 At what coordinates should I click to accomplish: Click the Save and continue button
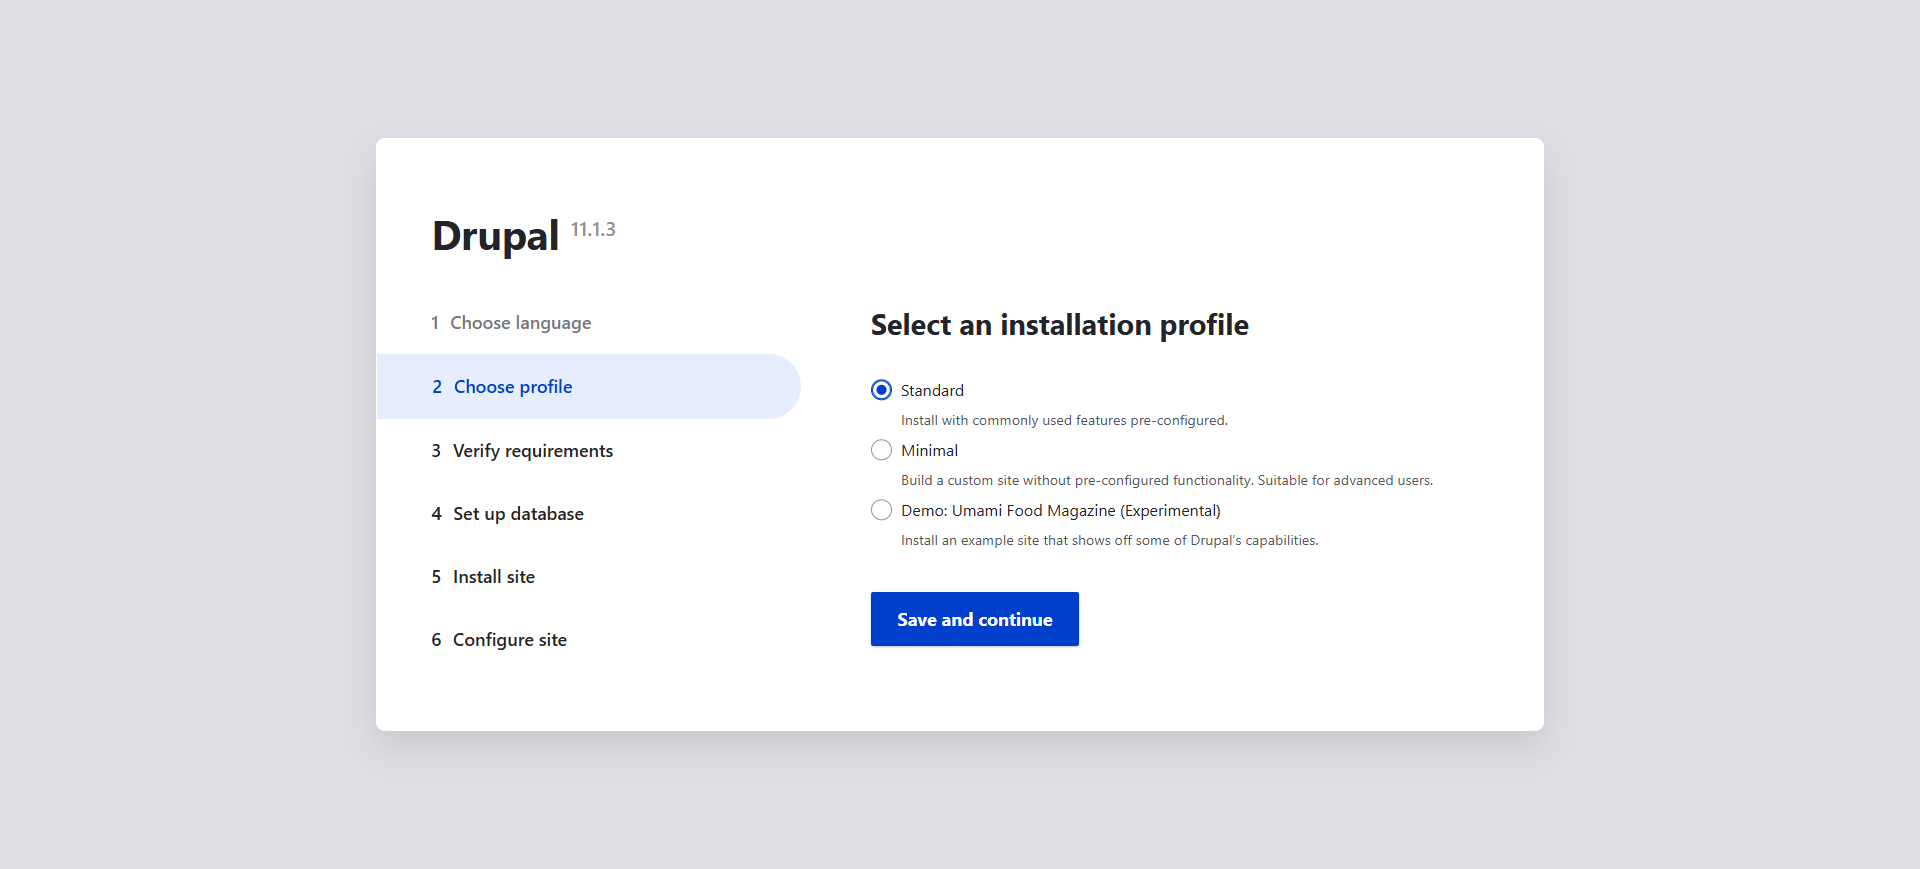point(974,619)
